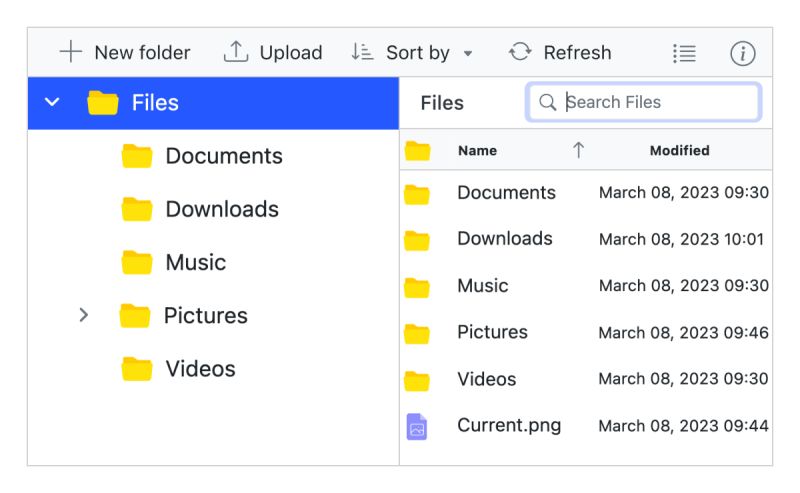Click the Refresh text button
The image size is (800, 493).
pyautogui.click(x=577, y=53)
